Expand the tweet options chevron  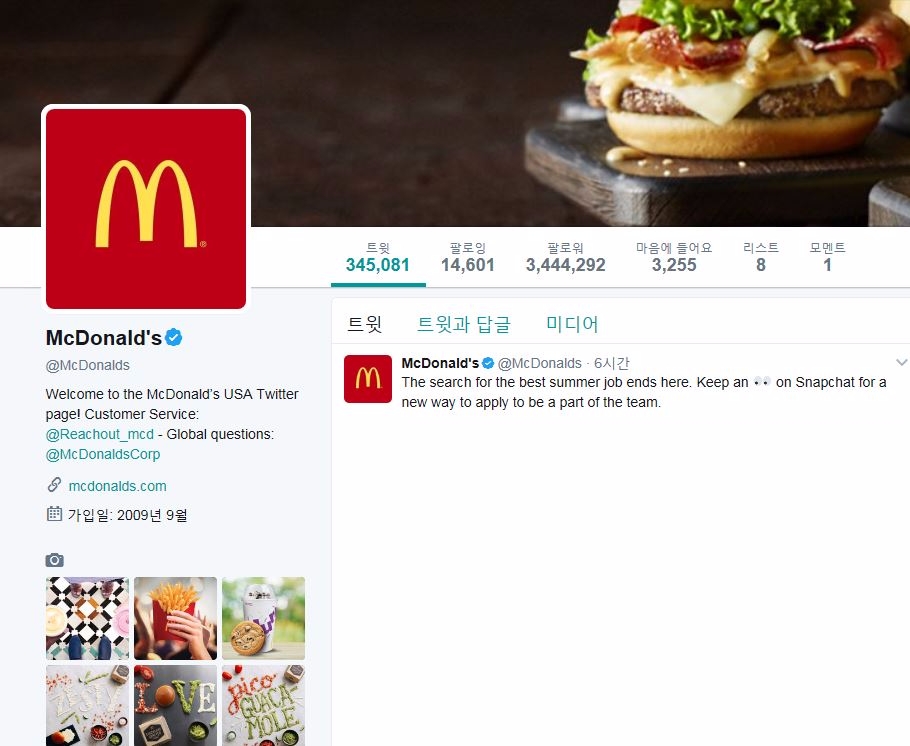(901, 362)
